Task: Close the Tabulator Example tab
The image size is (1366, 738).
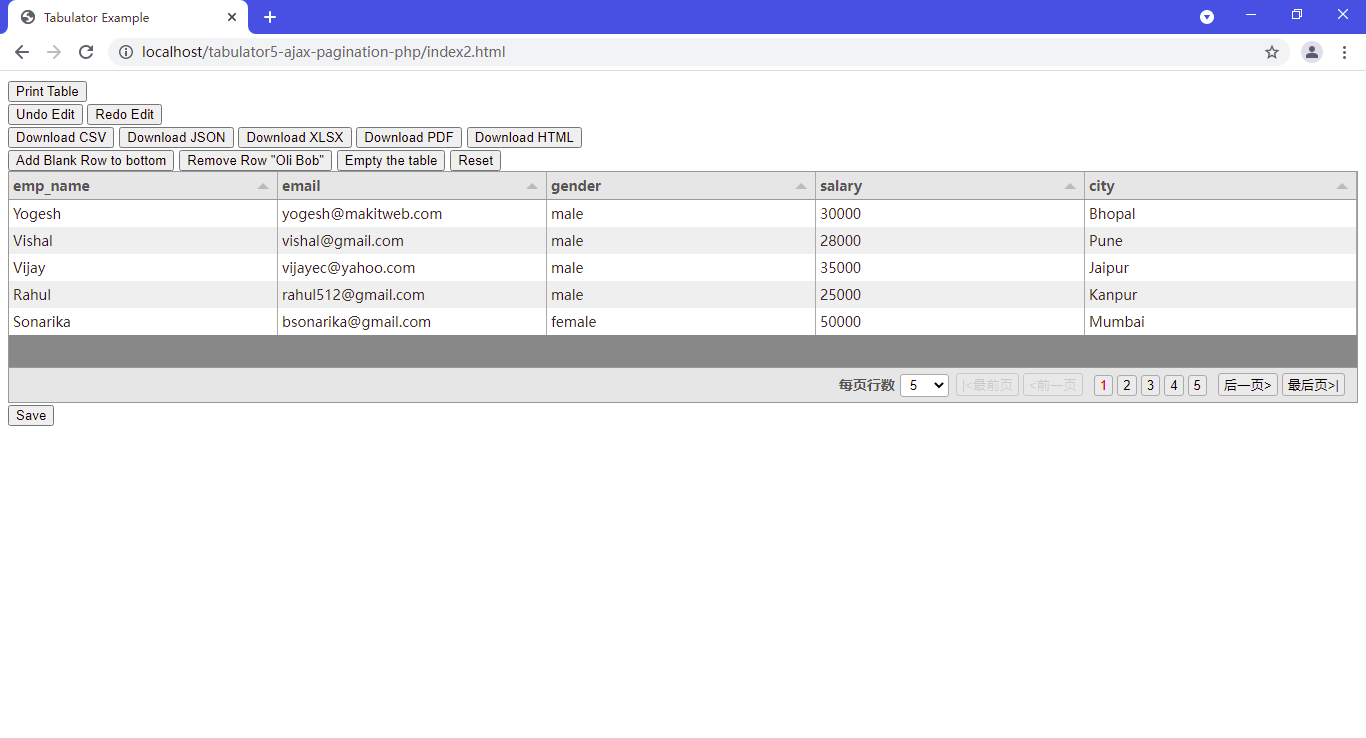Action: click(232, 17)
